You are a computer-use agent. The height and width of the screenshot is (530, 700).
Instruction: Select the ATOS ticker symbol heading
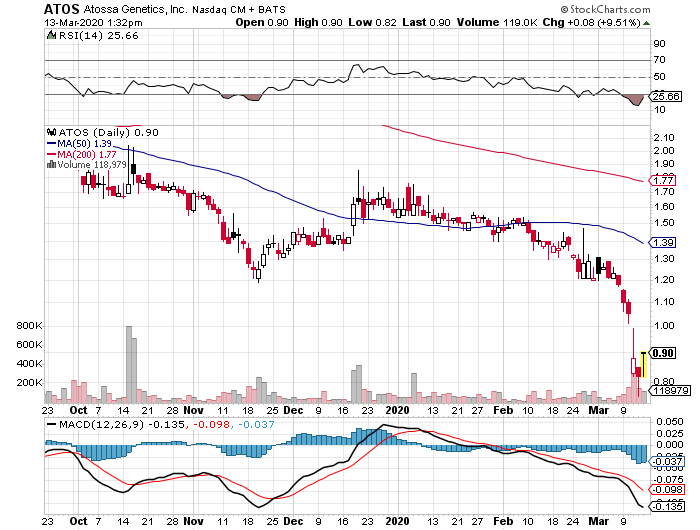pos(62,9)
